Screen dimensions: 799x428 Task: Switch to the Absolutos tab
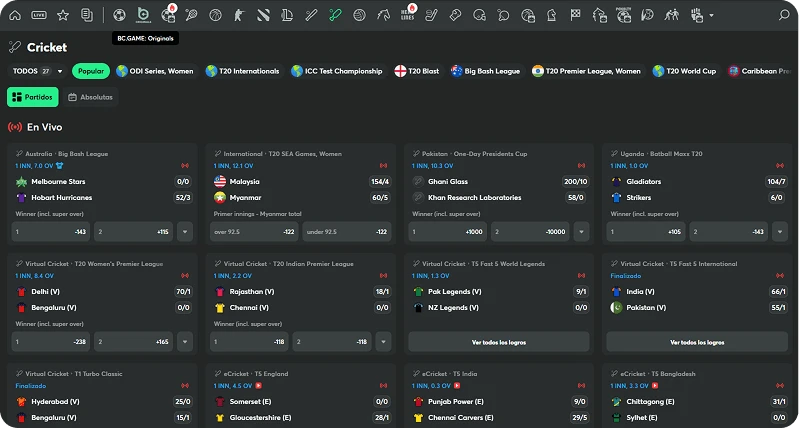(90, 97)
